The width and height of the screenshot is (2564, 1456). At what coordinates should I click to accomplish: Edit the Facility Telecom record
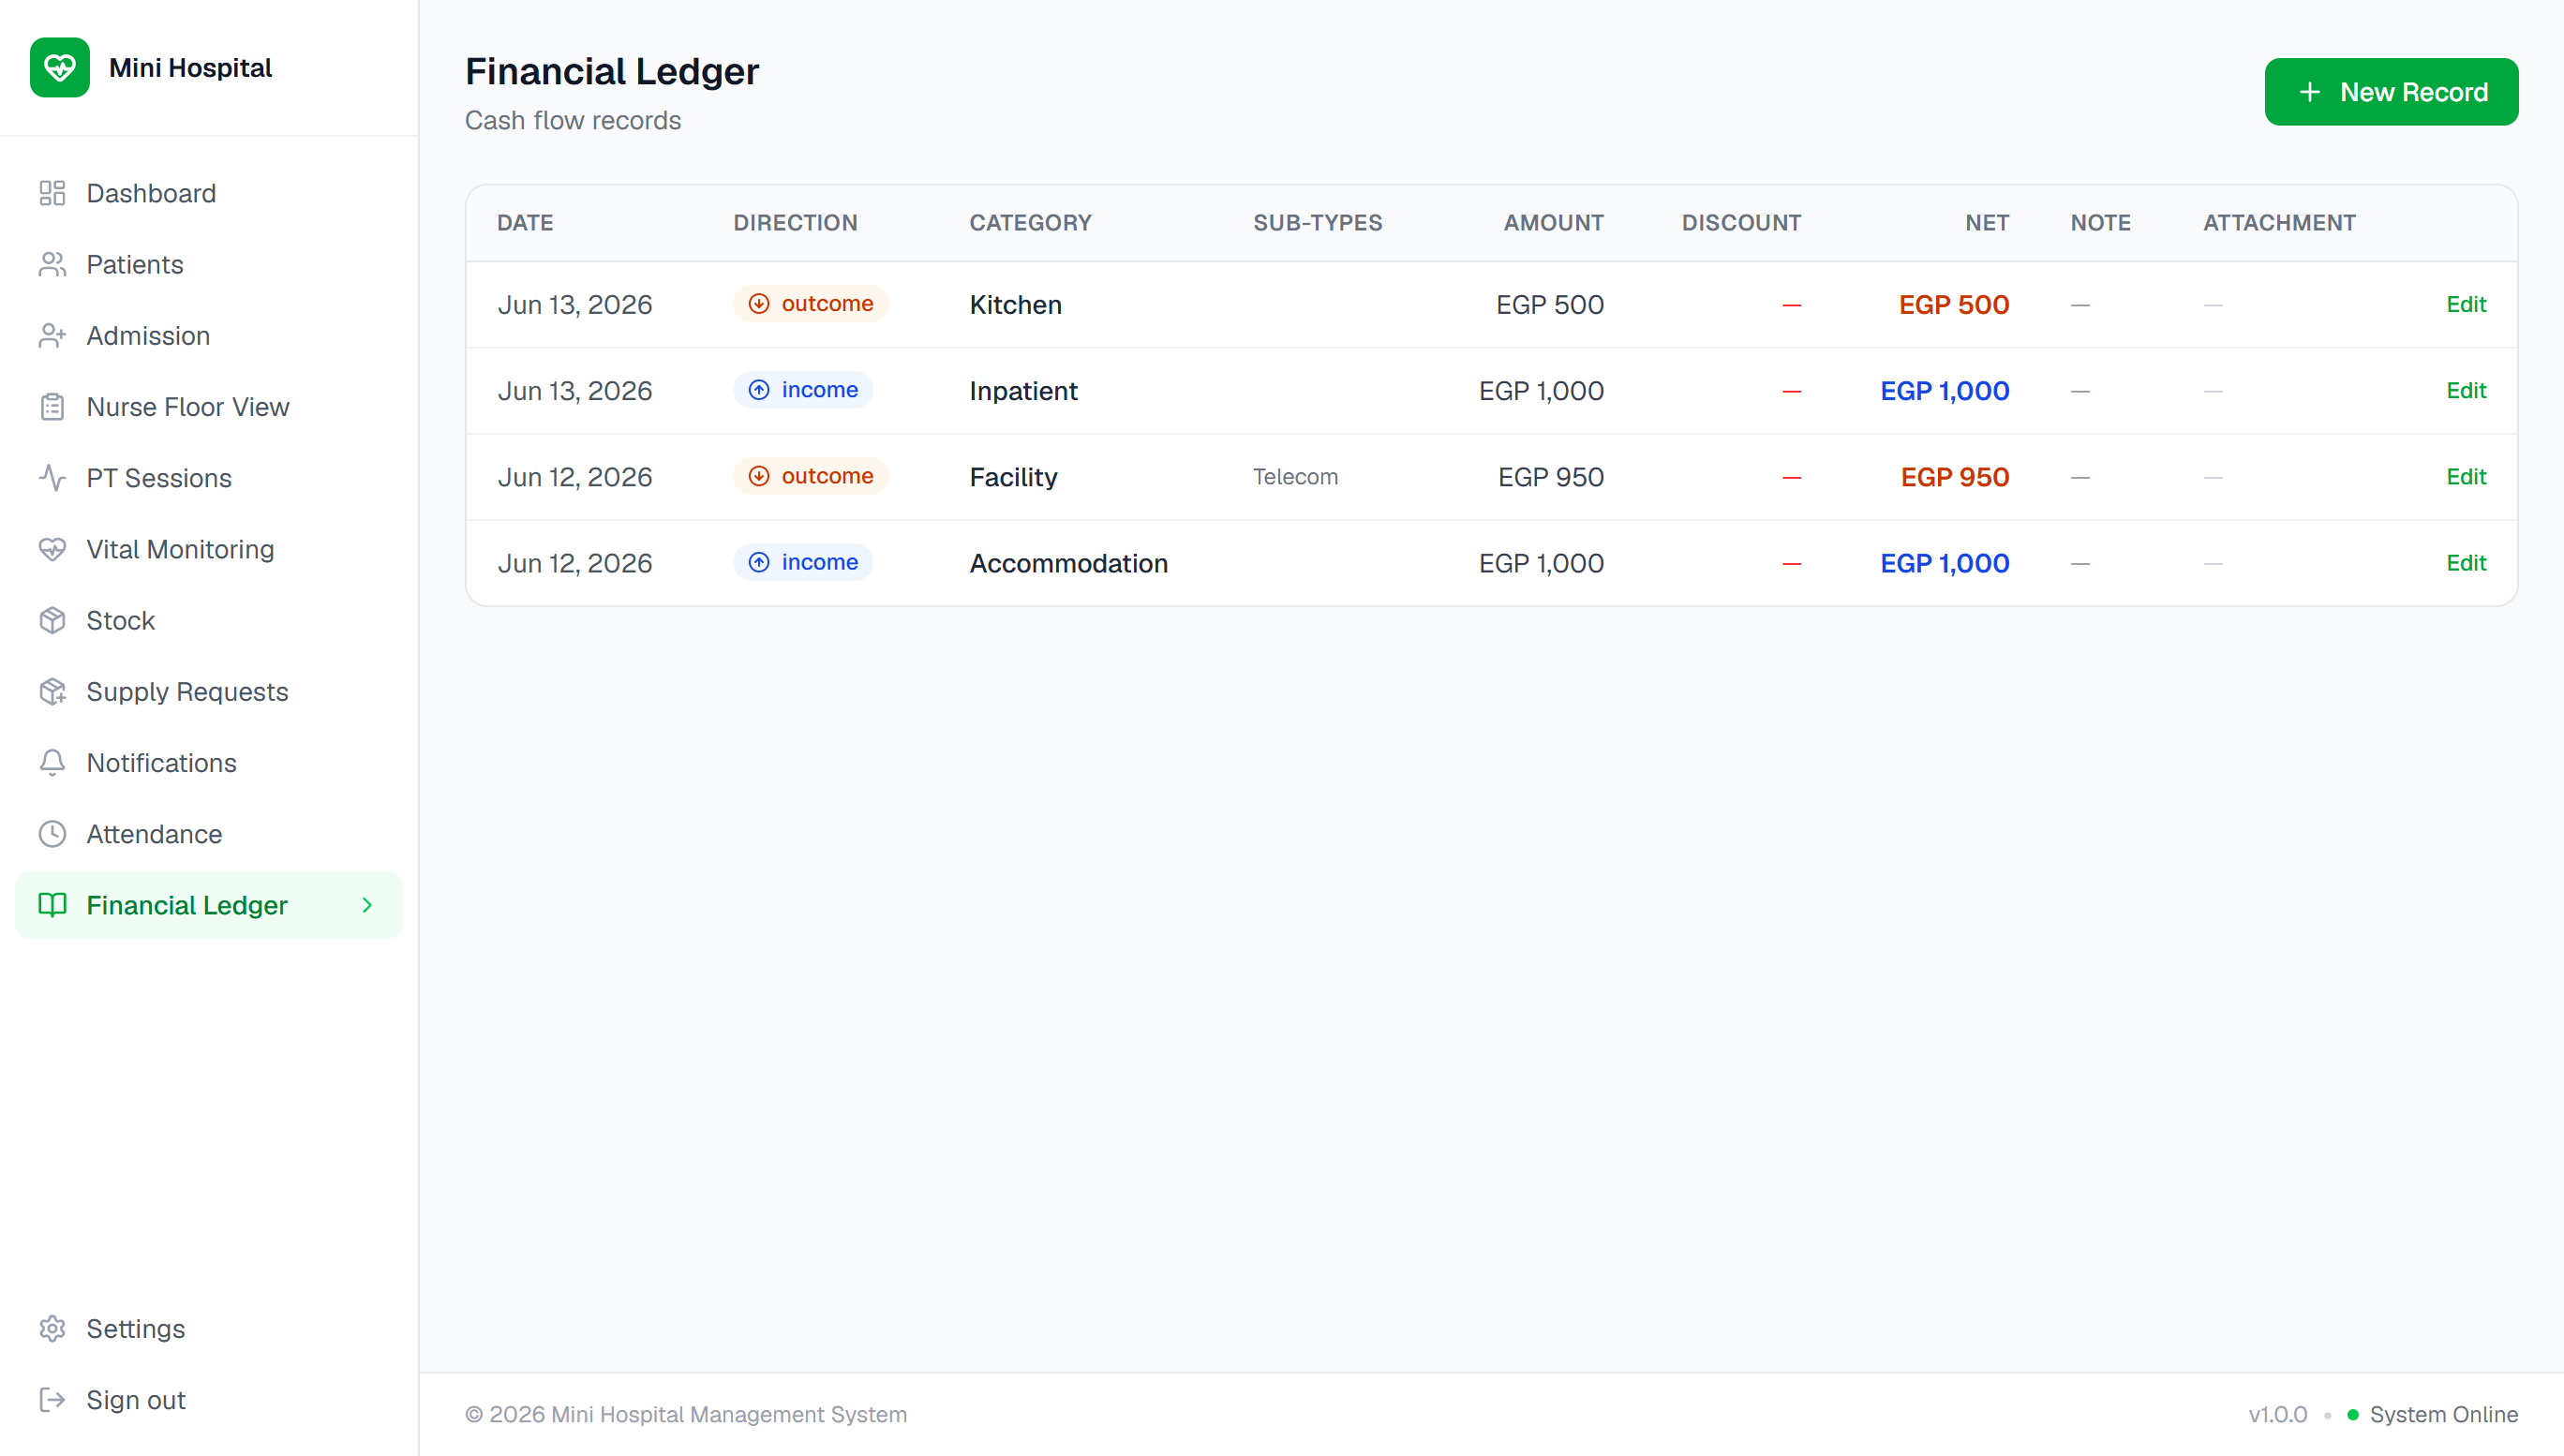[2466, 477]
